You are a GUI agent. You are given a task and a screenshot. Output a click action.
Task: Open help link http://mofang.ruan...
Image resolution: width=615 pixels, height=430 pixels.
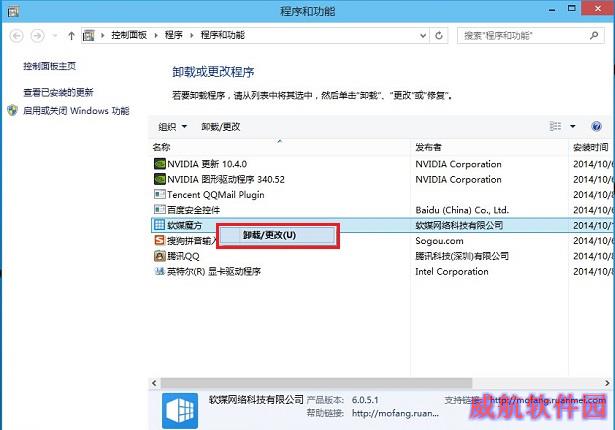click(x=395, y=413)
